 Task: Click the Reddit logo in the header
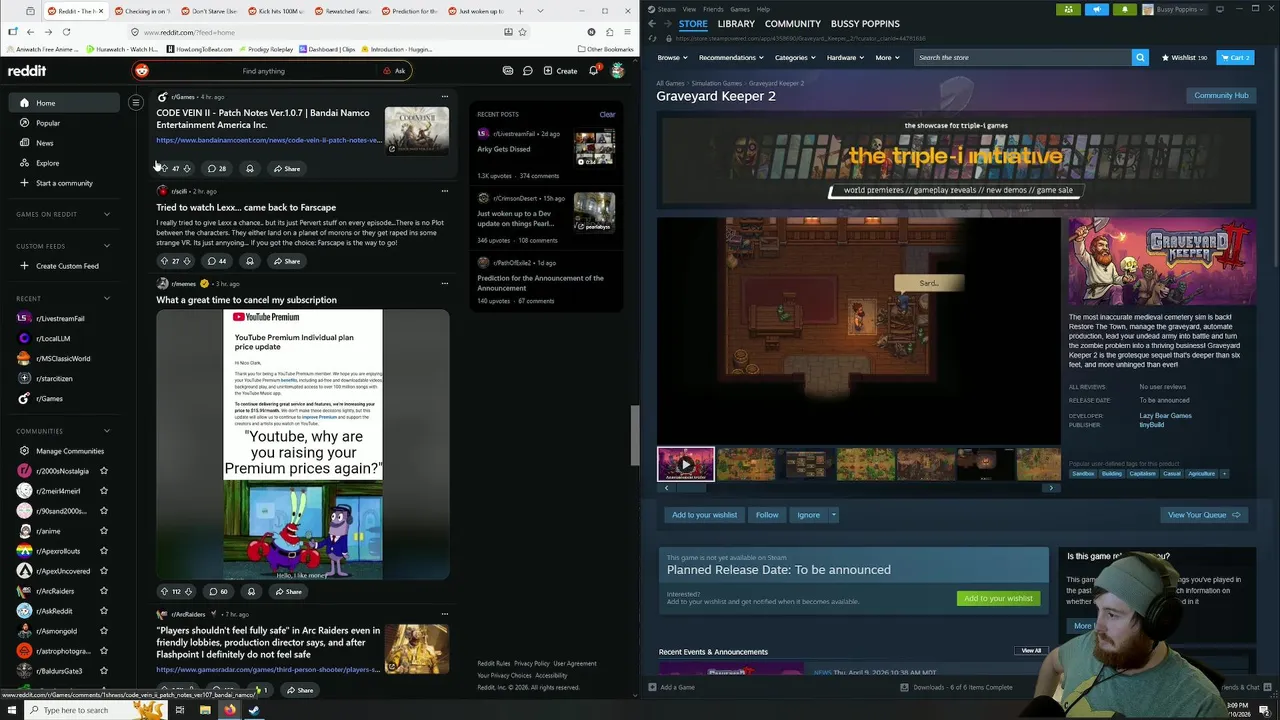[x=27, y=71]
